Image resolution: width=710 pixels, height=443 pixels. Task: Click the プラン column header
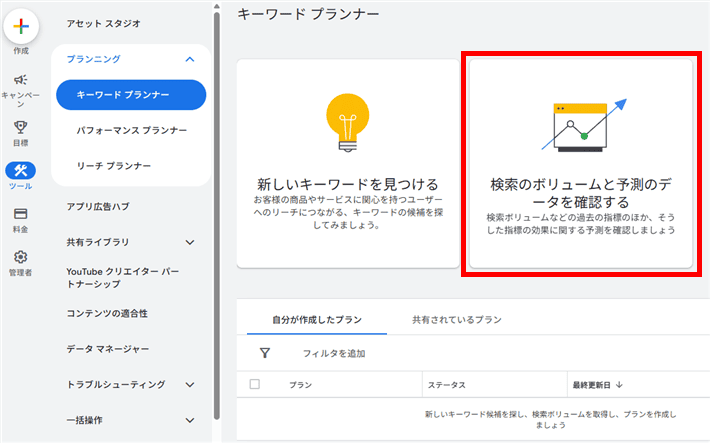pyautogui.click(x=301, y=385)
